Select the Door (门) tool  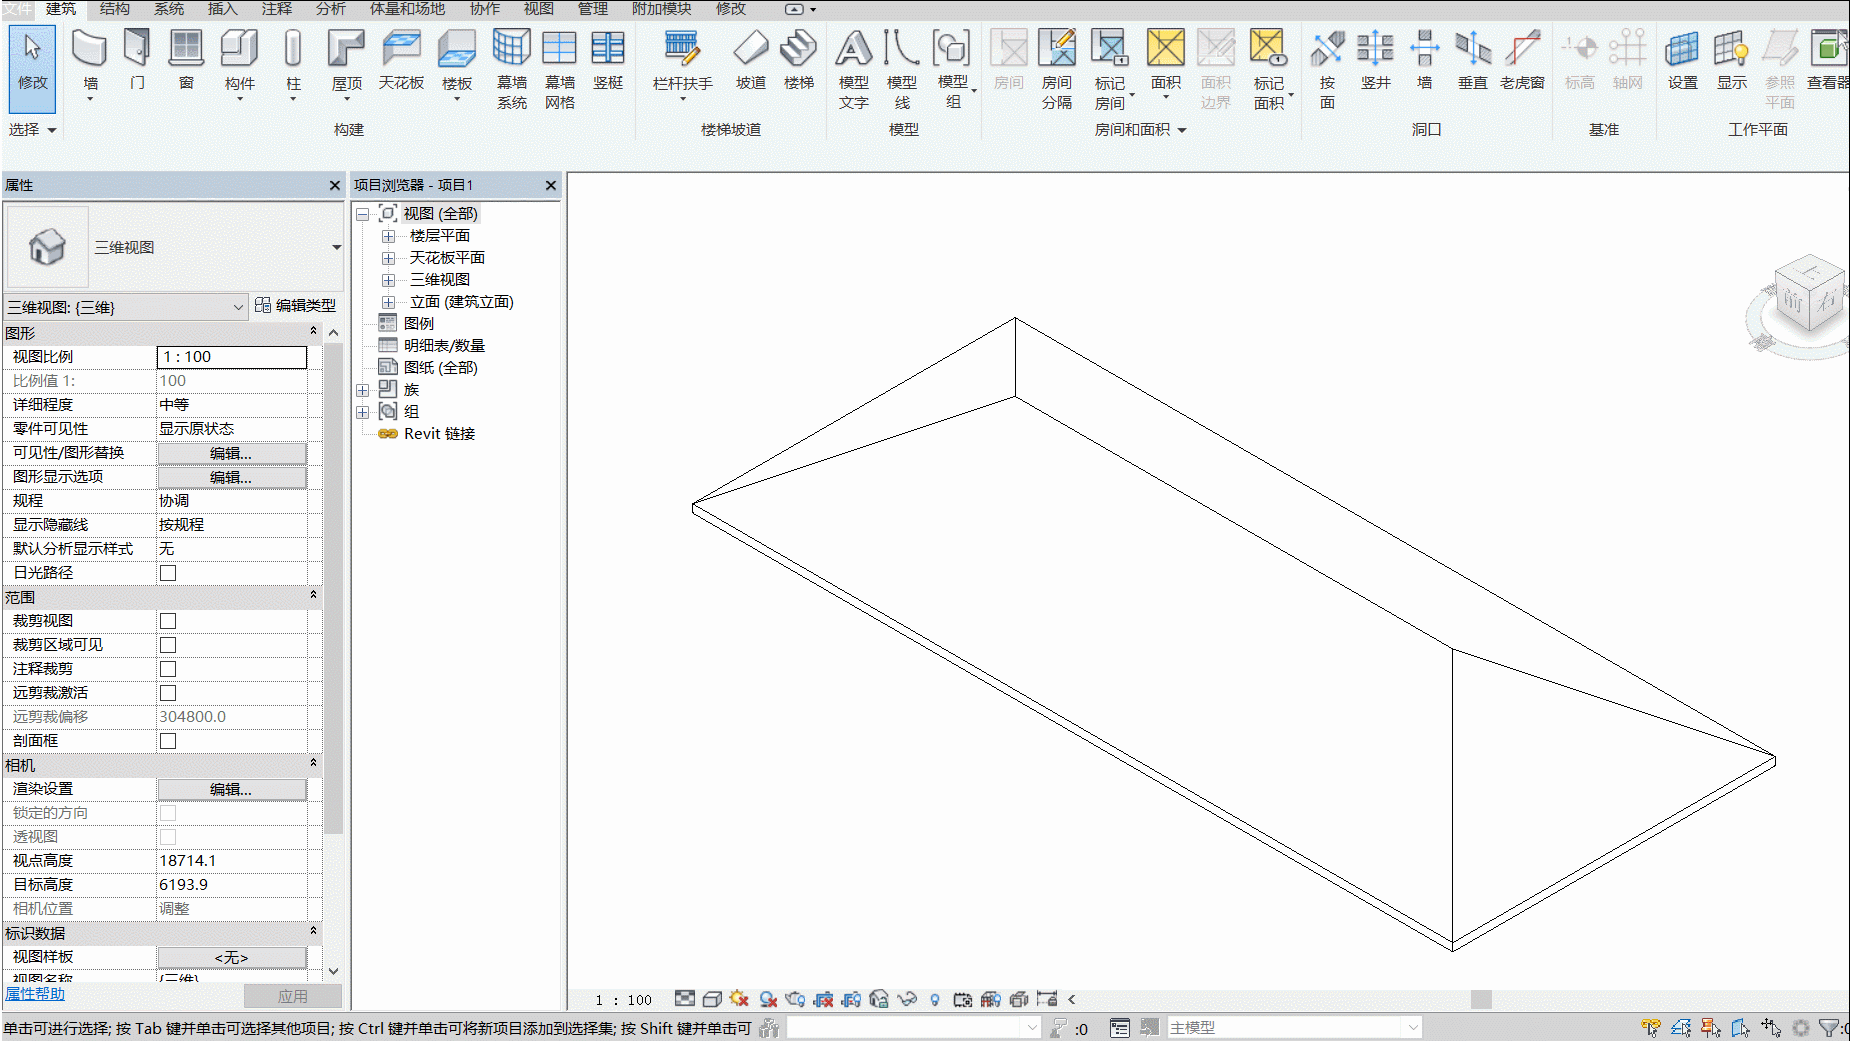click(137, 60)
